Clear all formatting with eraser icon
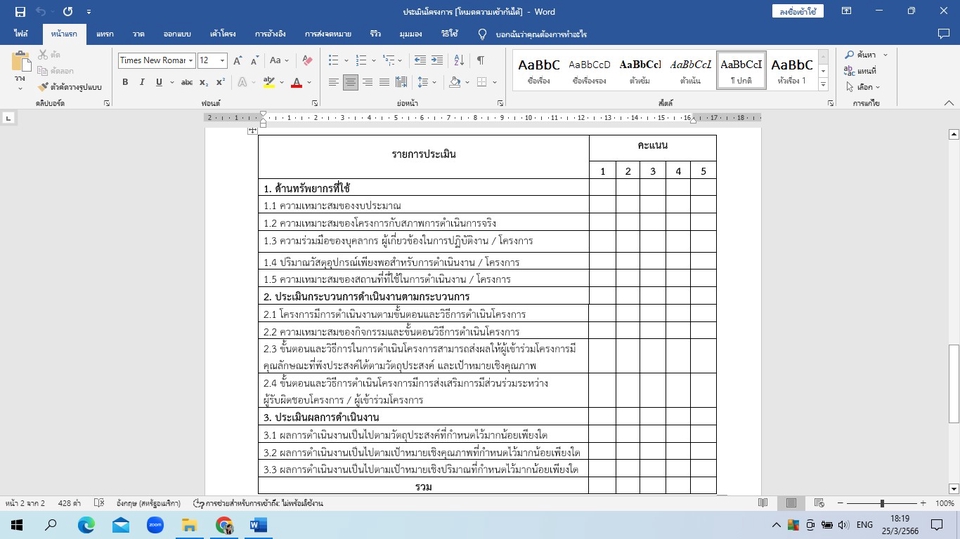This screenshot has width=960, height=539. pos(307,60)
